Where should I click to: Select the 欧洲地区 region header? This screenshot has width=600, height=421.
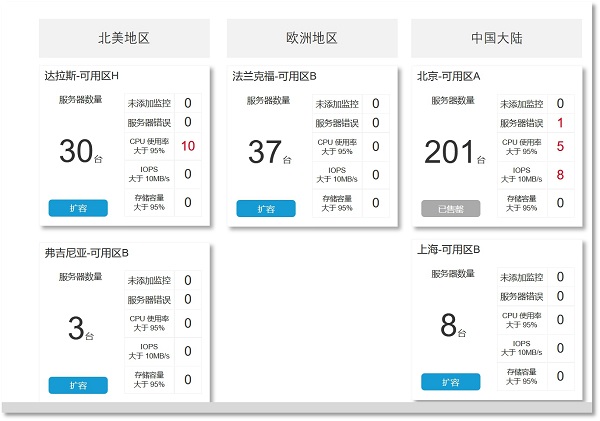point(312,38)
